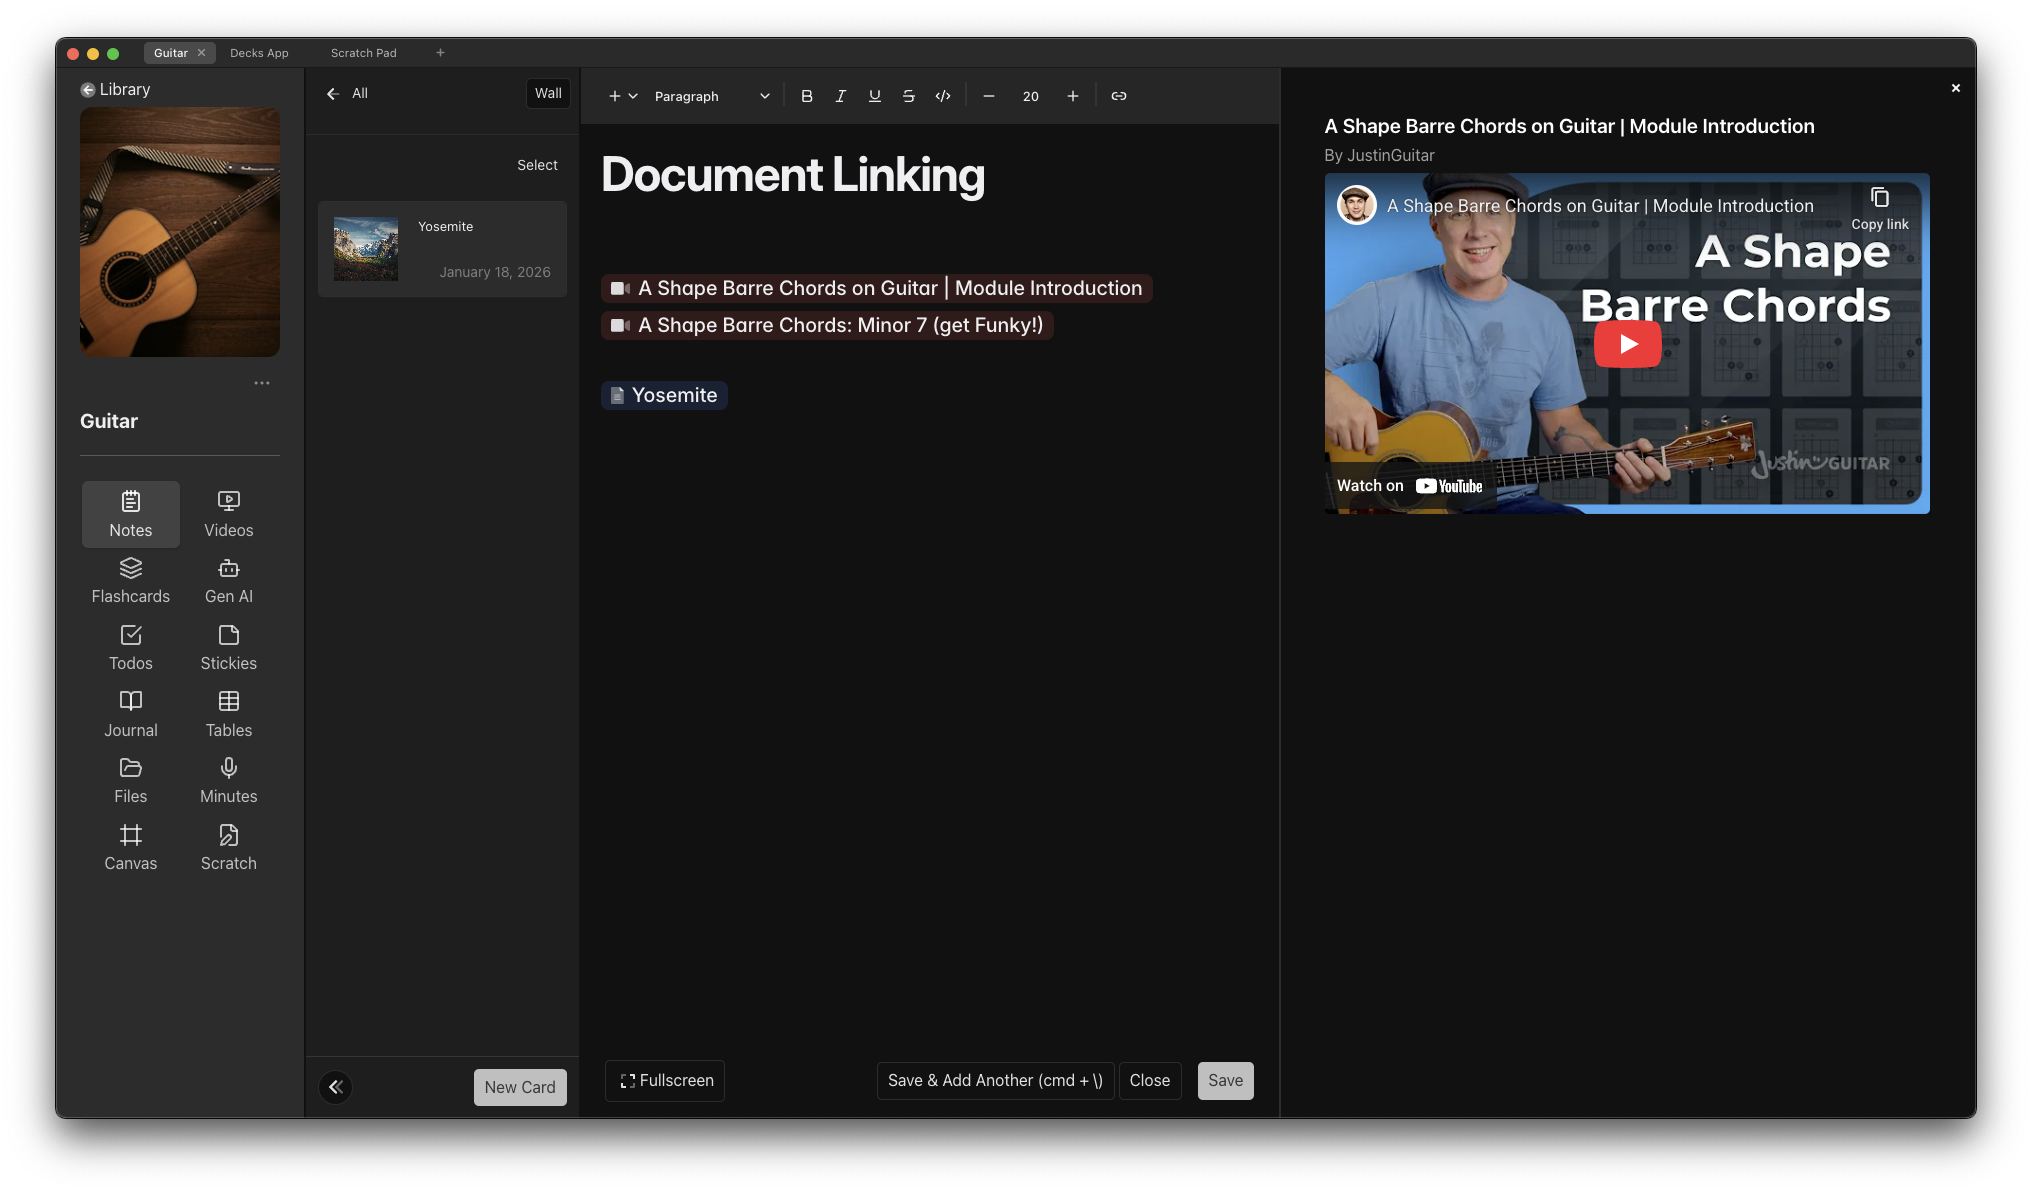The image size is (2032, 1192).
Task: Open the Gen AI panel
Action: tap(228, 580)
